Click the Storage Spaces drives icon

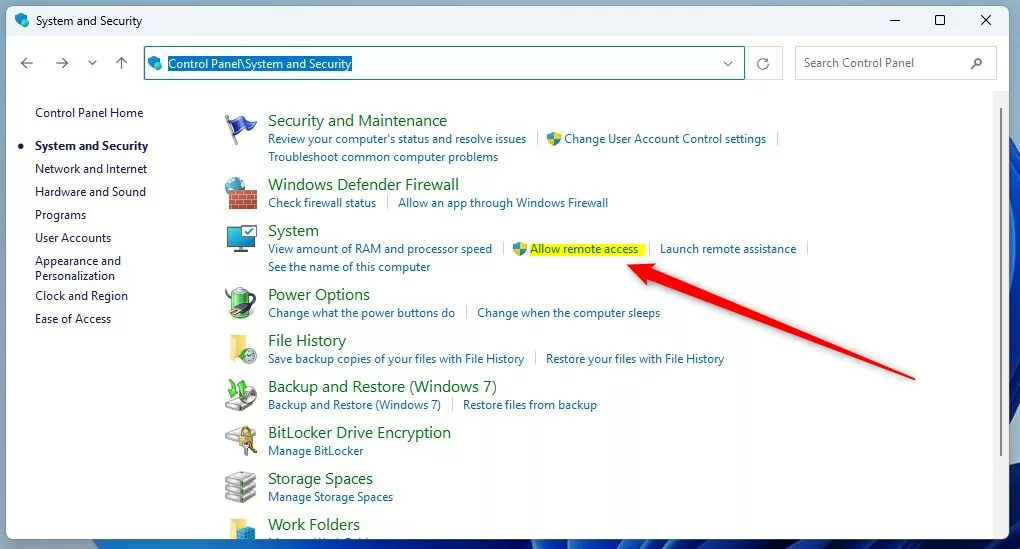coord(241,487)
